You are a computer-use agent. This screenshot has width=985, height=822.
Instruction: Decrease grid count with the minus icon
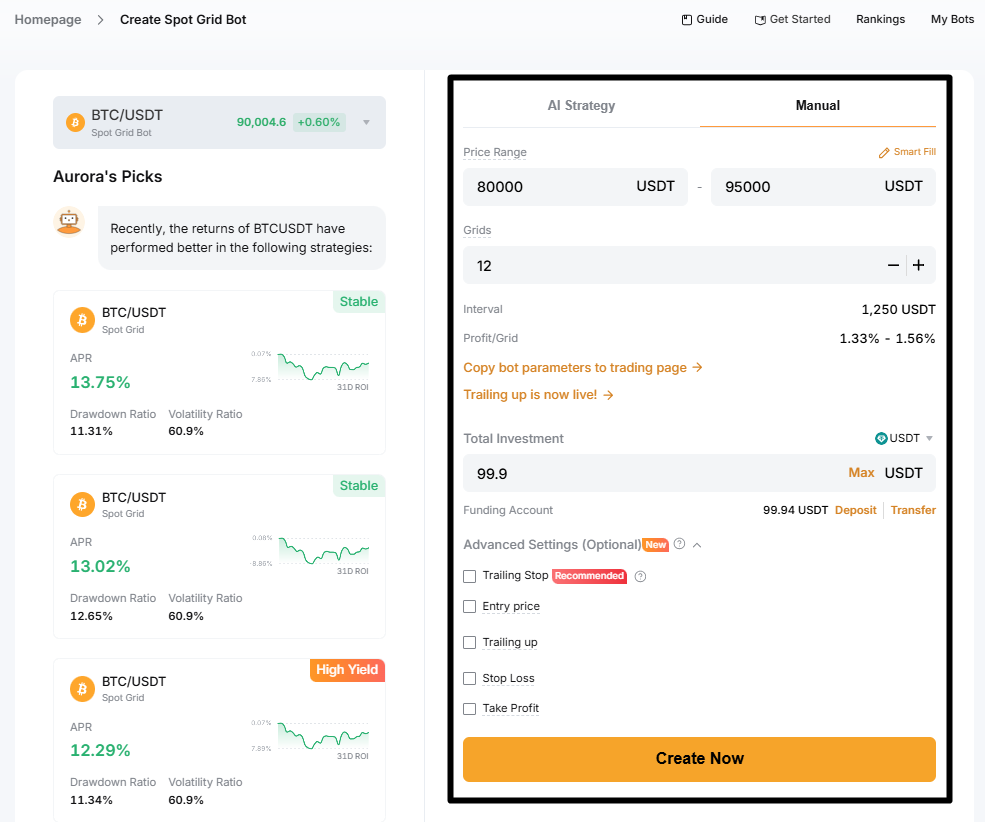893,265
